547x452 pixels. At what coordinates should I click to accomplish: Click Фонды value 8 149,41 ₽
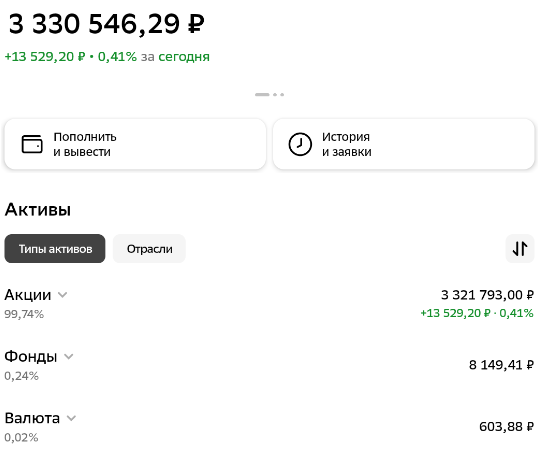coord(501,365)
